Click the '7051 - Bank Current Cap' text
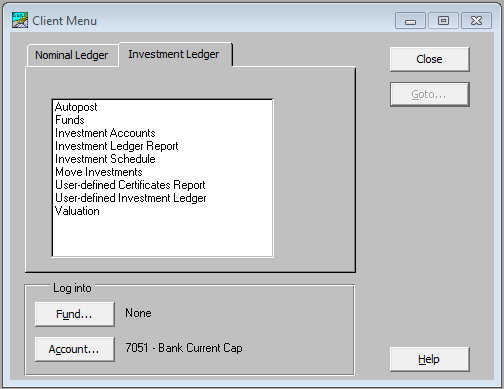Screen dimensions: 504x389 (x=184, y=348)
